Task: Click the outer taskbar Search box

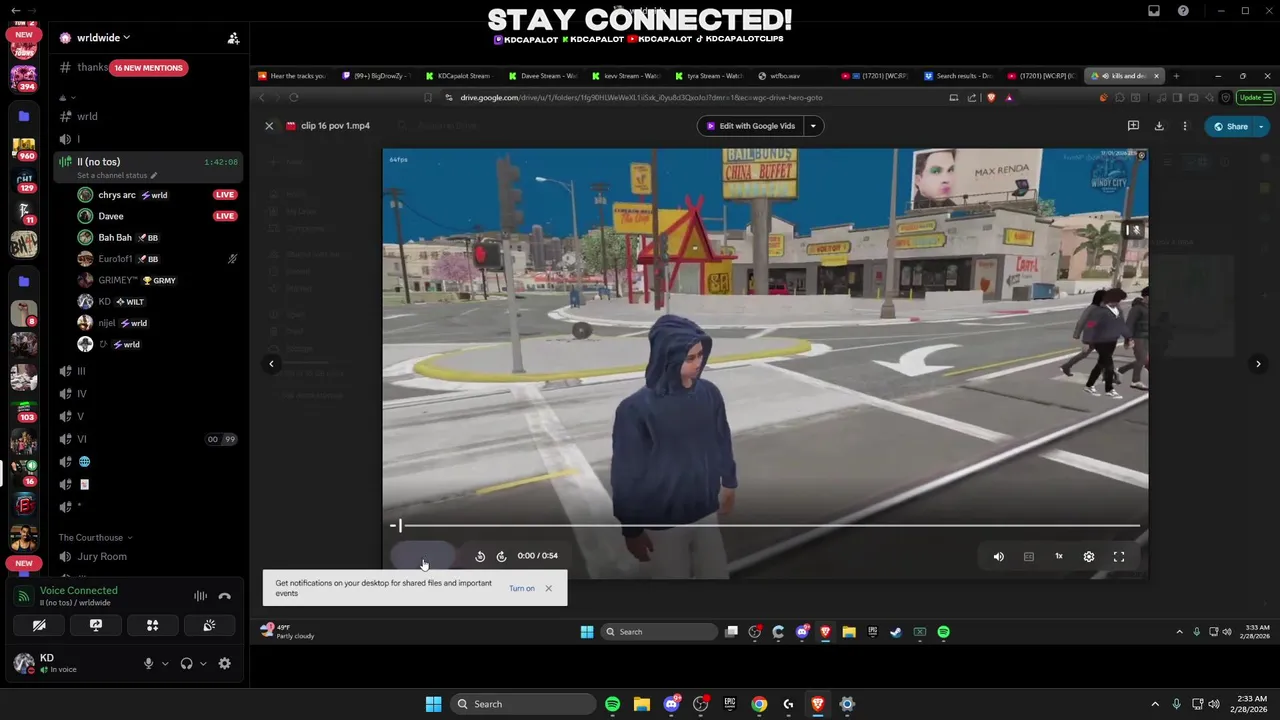Action: tap(522, 704)
